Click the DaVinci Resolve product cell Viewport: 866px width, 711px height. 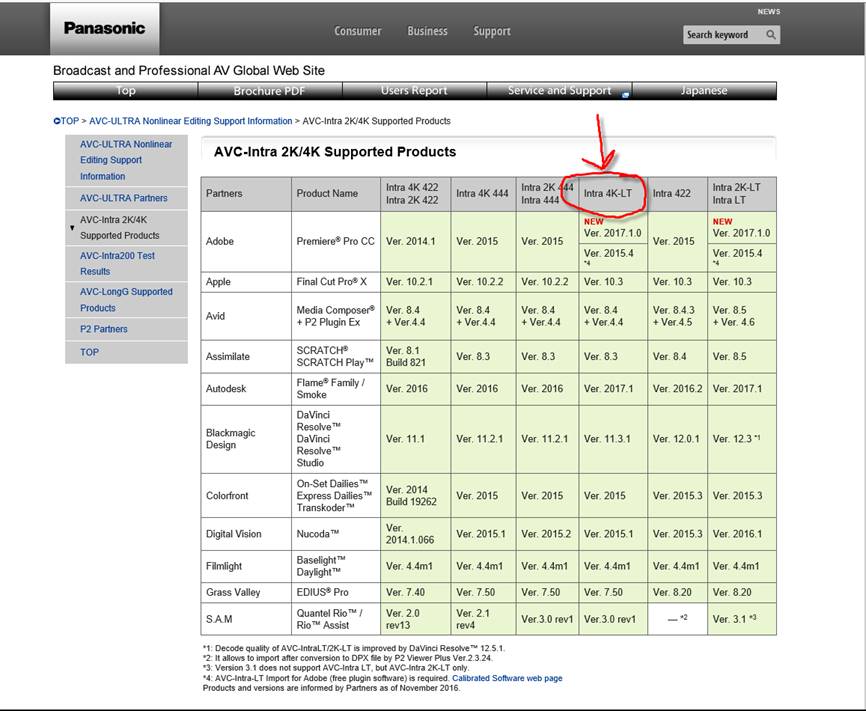click(336, 439)
